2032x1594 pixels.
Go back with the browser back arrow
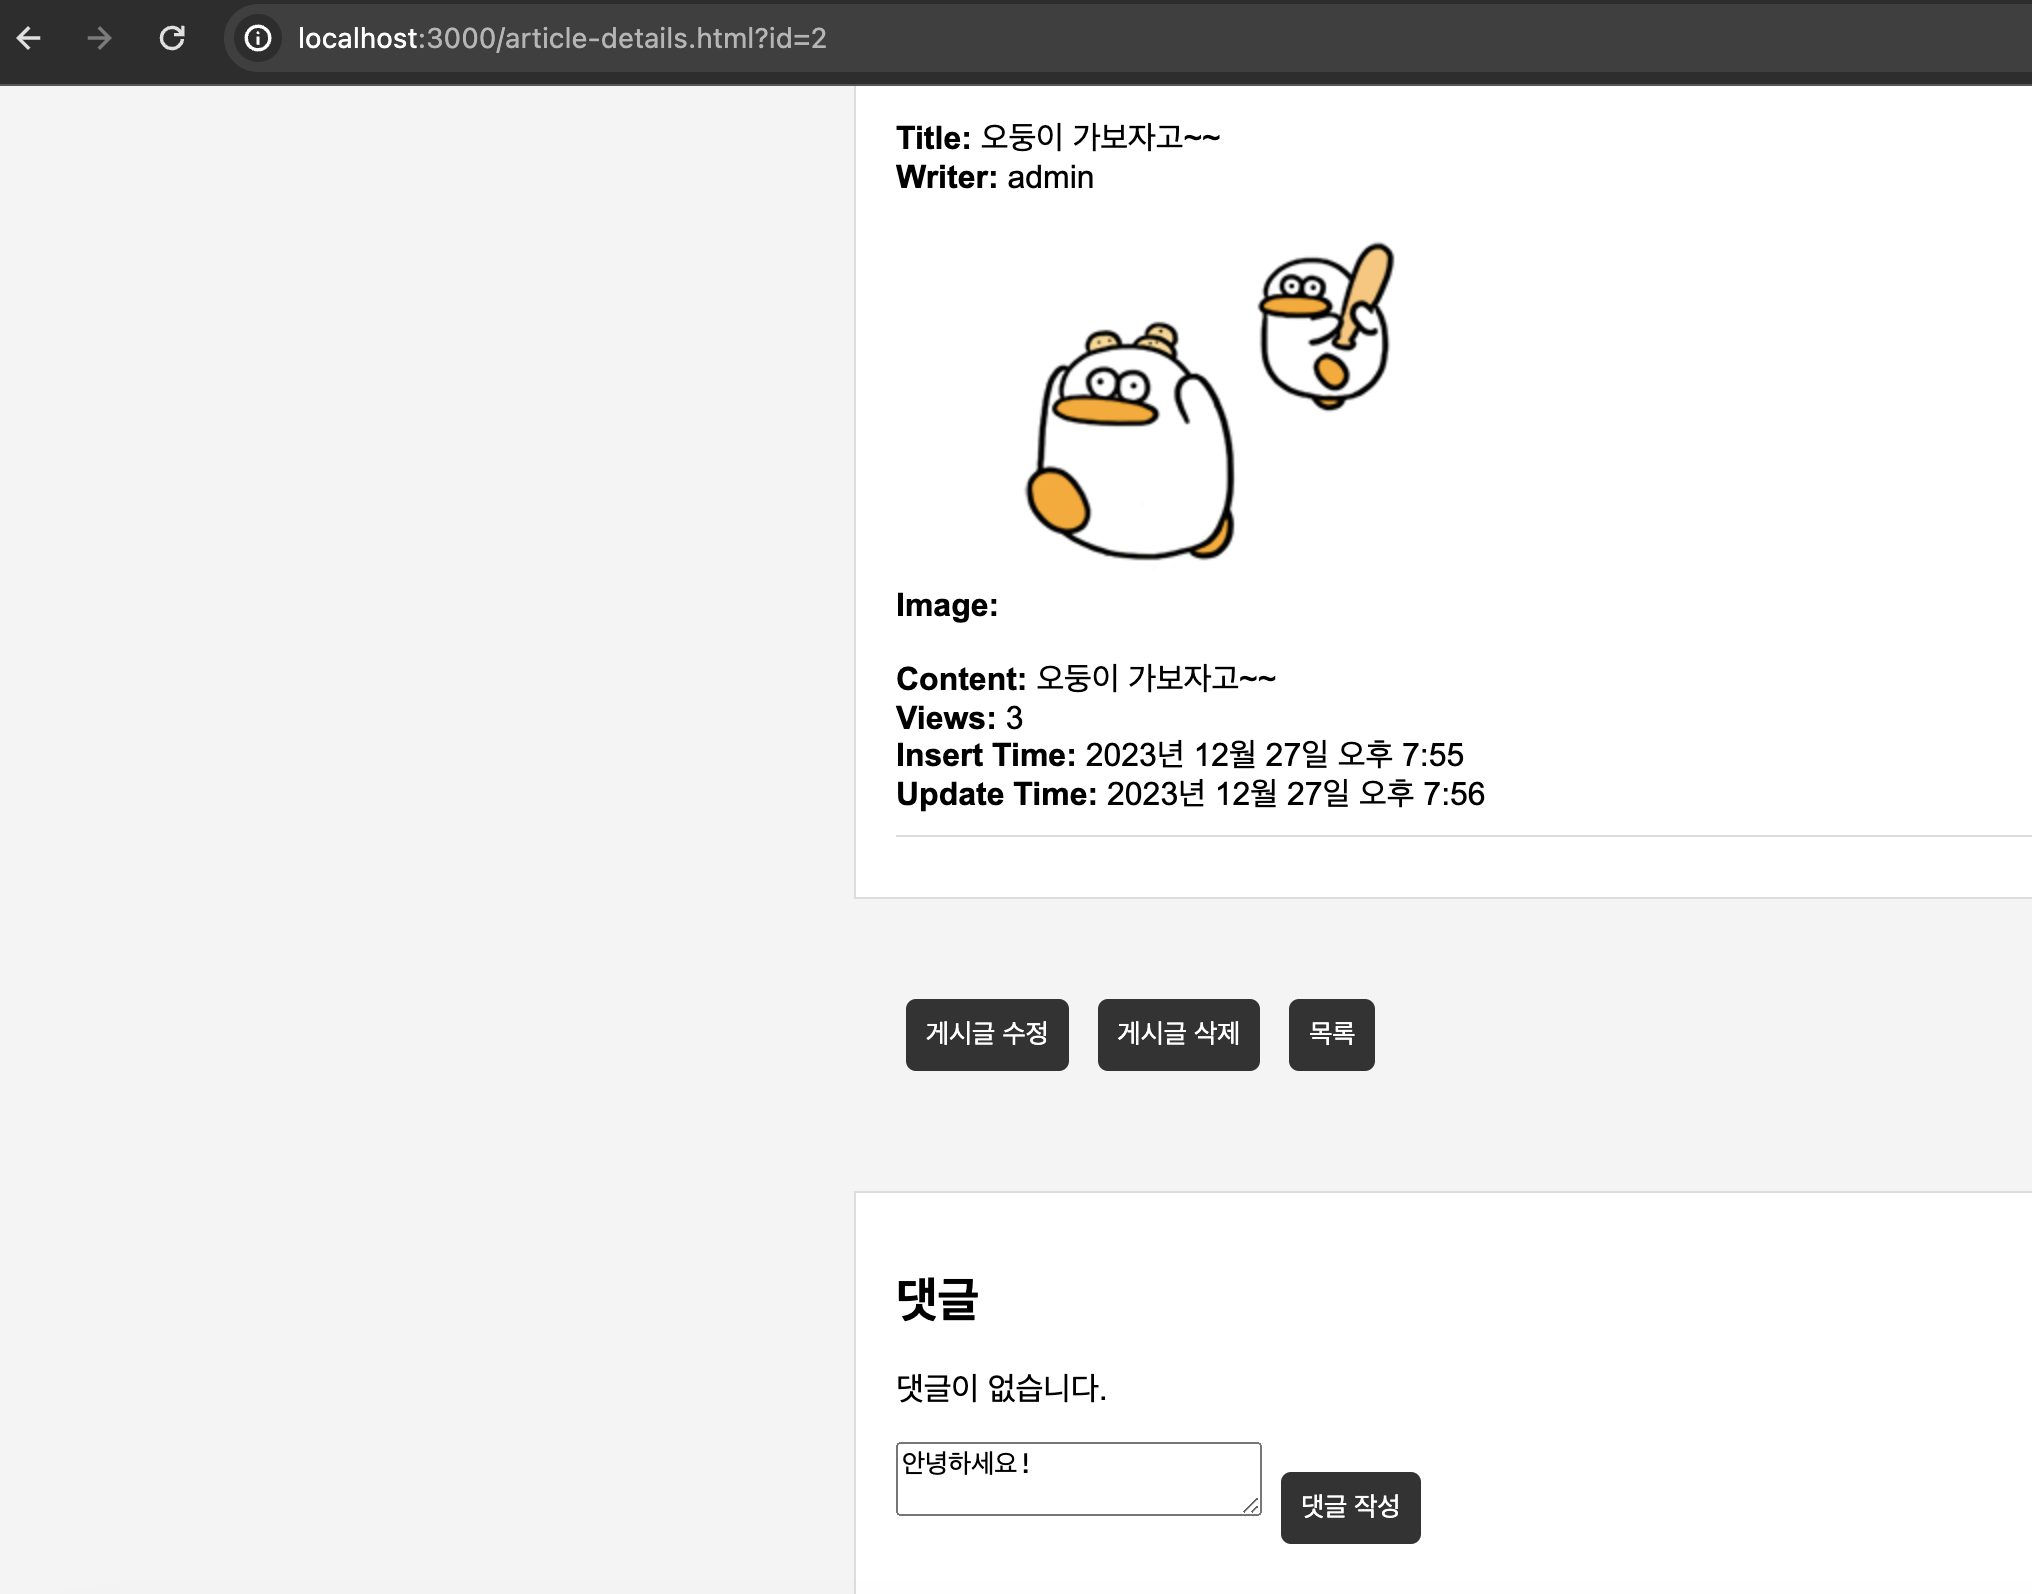coord(29,38)
